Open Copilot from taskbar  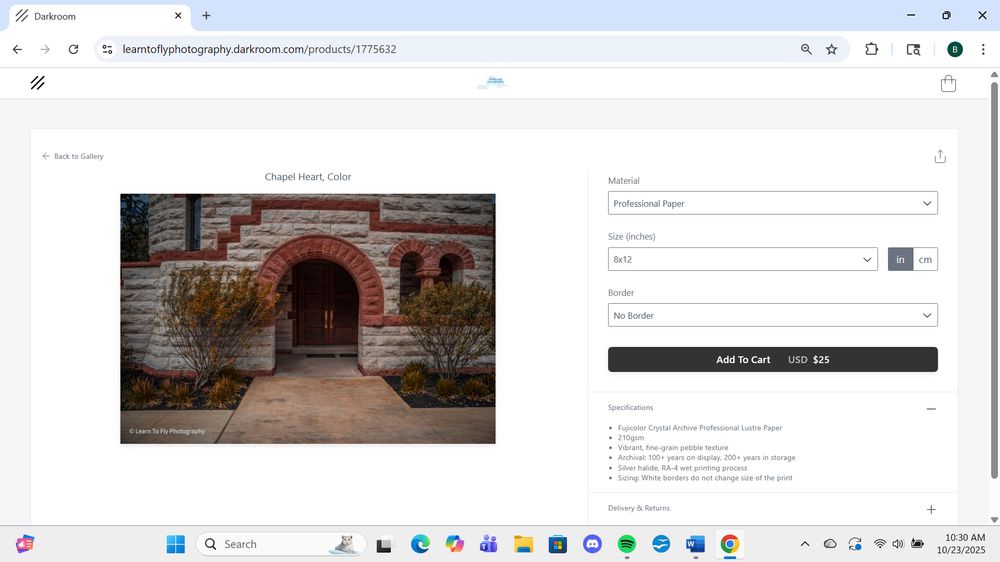coord(454,544)
